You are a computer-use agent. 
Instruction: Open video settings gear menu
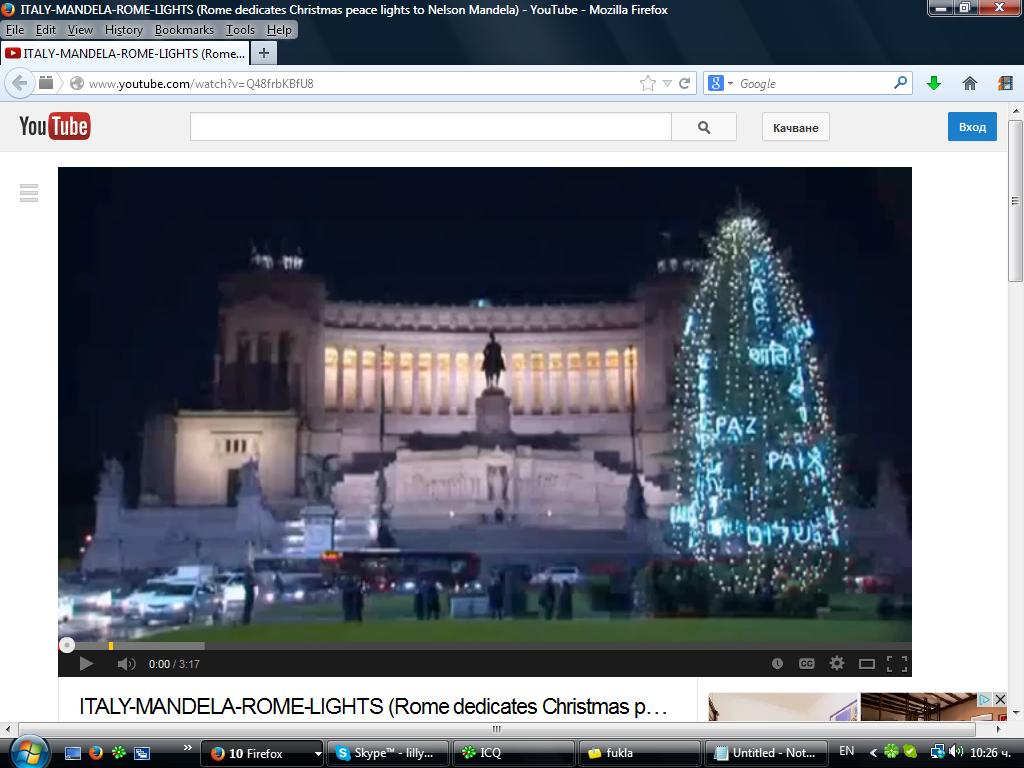click(x=837, y=663)
